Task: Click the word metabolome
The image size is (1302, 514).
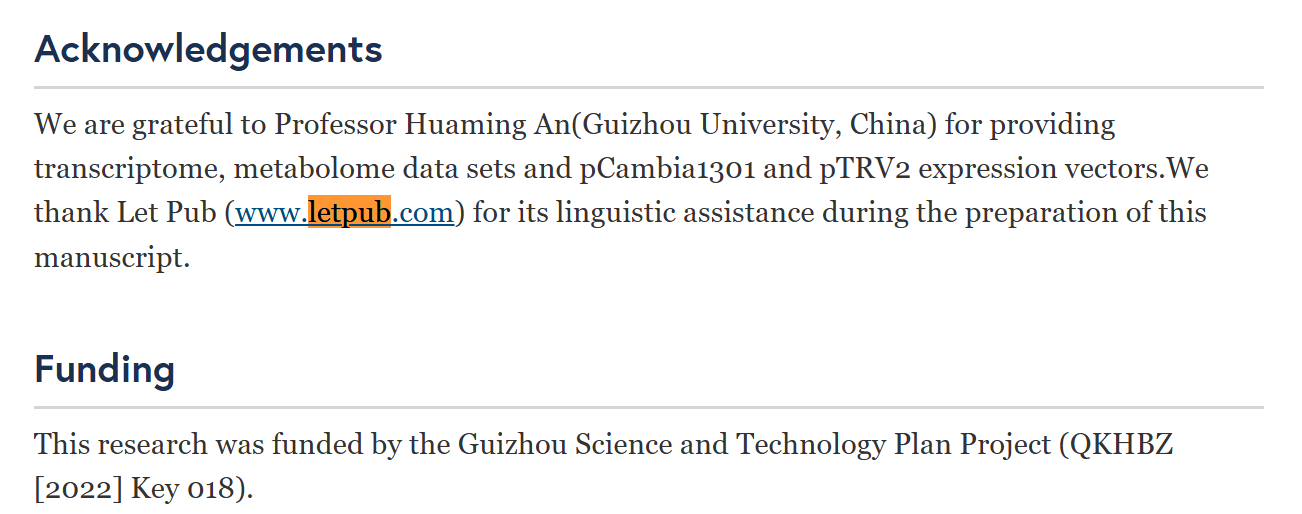Action: (x=300, y=169)
